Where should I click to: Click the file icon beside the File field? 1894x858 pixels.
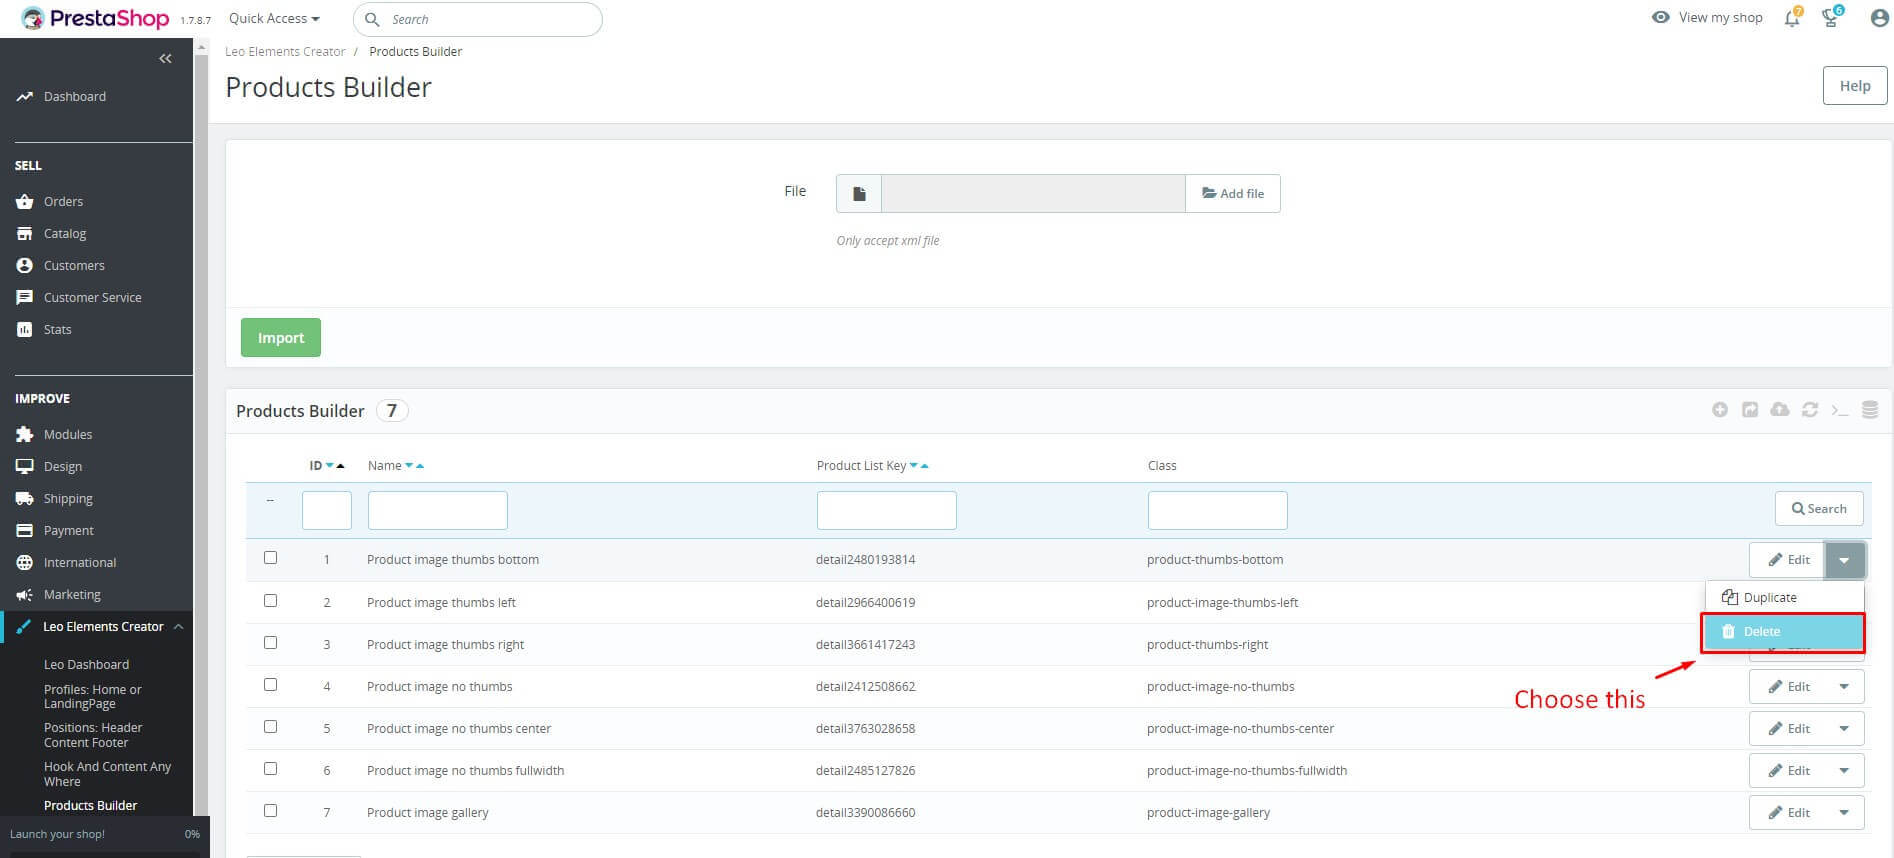pyautogui.click(x=859, y=193)
